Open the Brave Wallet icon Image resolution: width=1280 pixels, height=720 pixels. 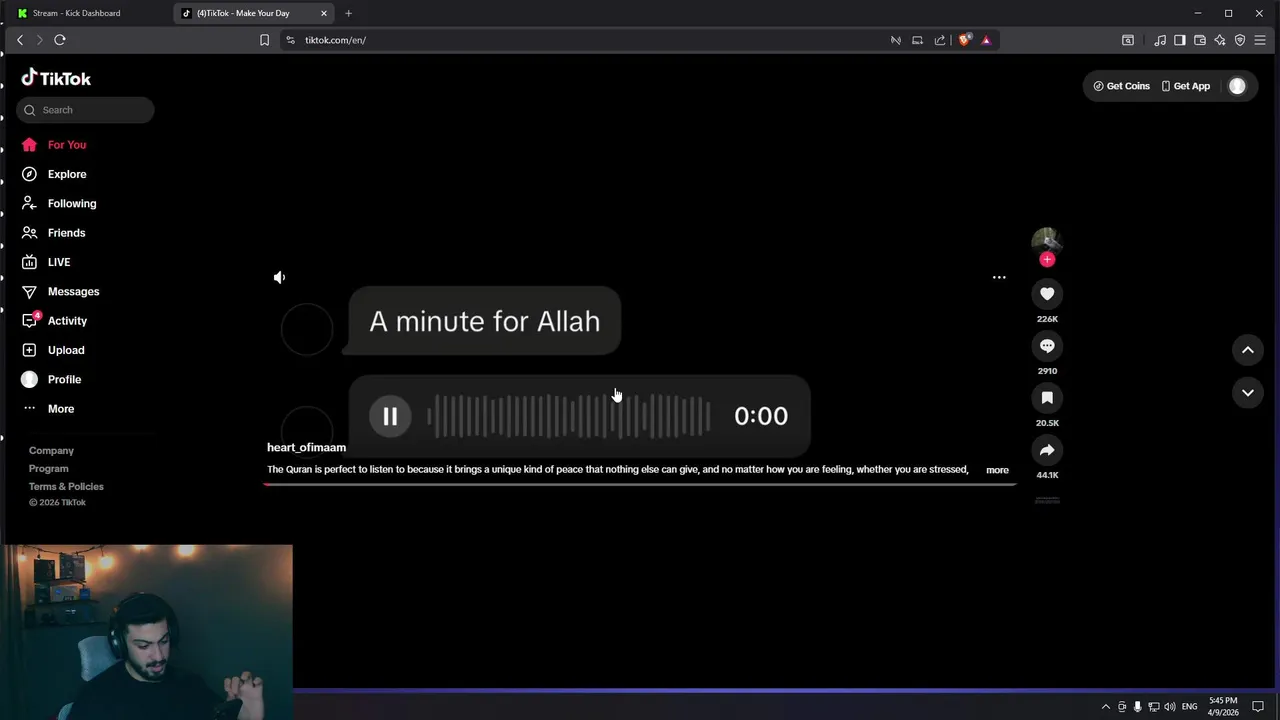(1200, 40)
